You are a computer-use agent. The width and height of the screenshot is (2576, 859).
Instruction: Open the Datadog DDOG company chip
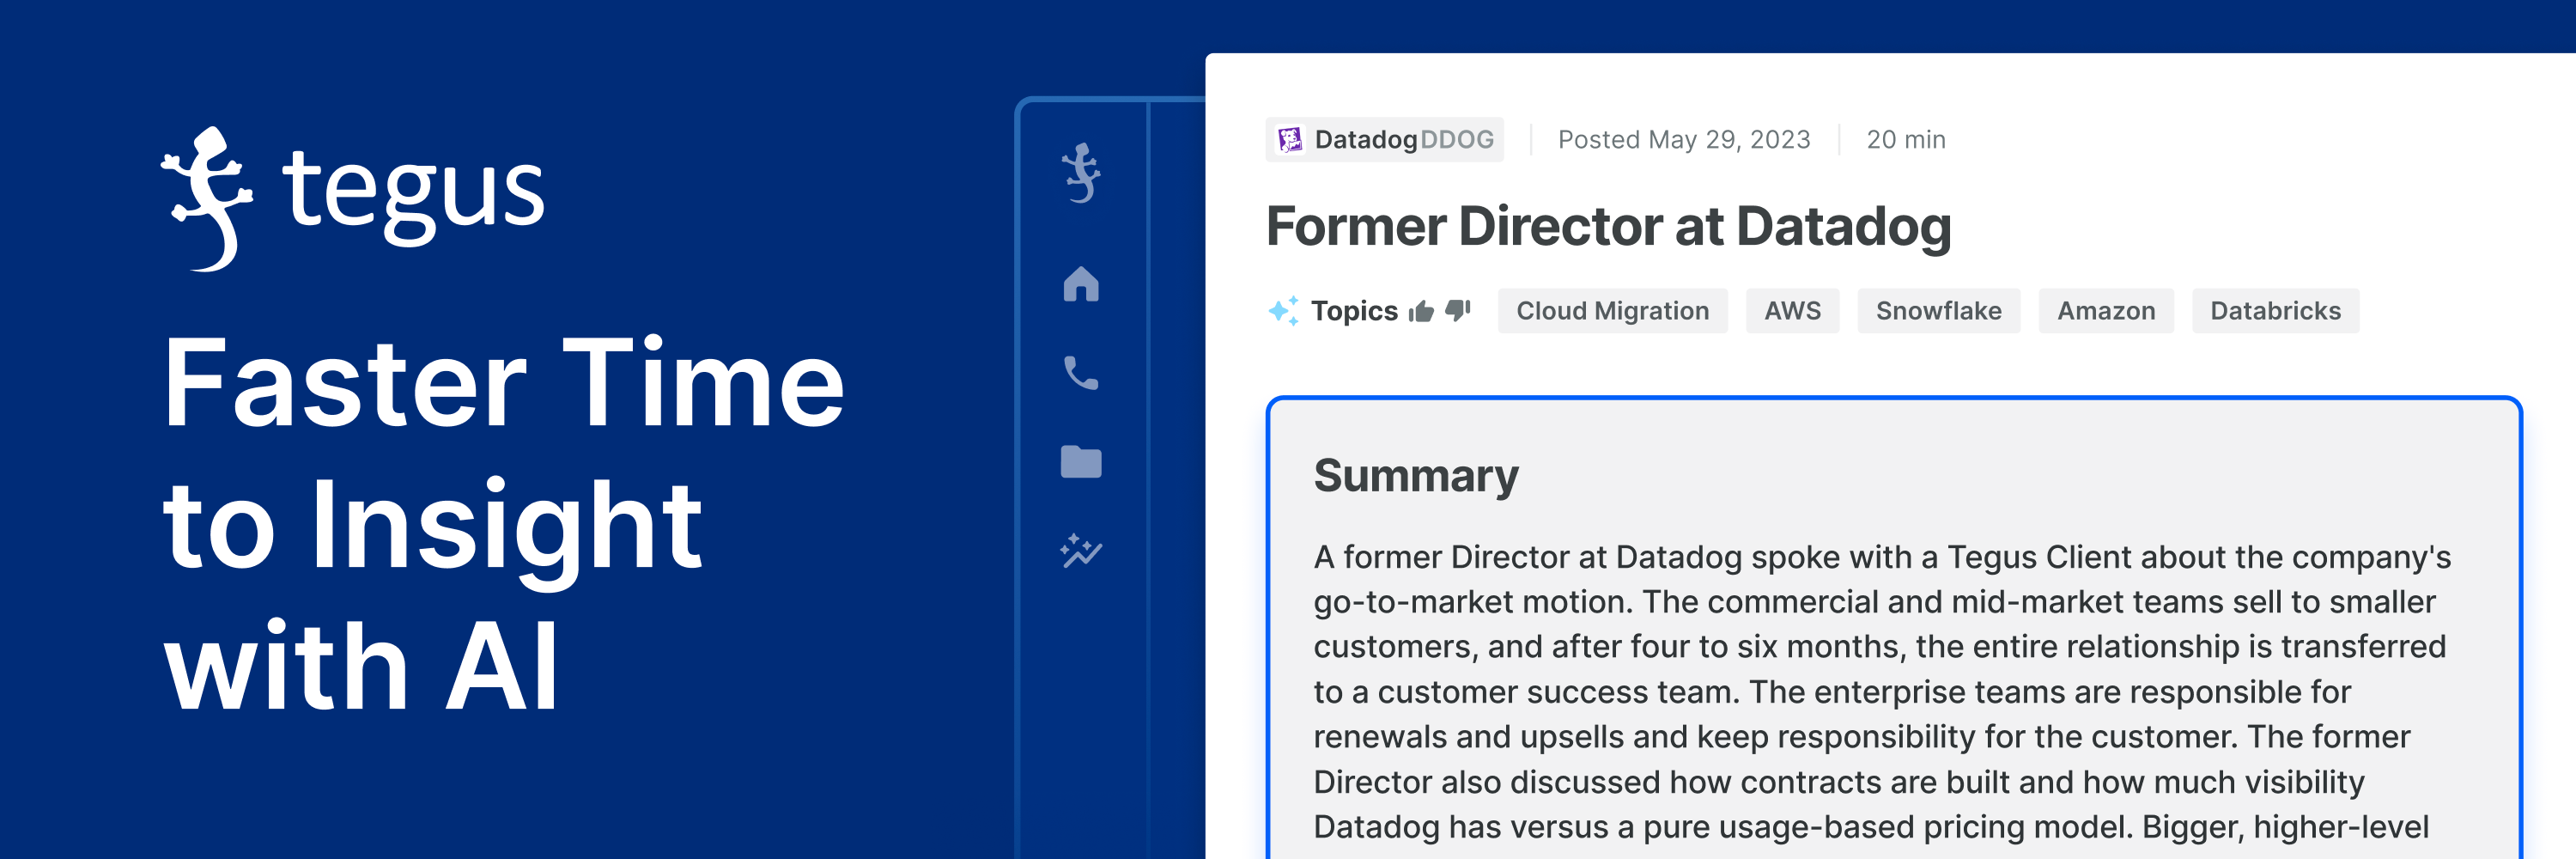pyautogui.click(x=1384, y=139)
